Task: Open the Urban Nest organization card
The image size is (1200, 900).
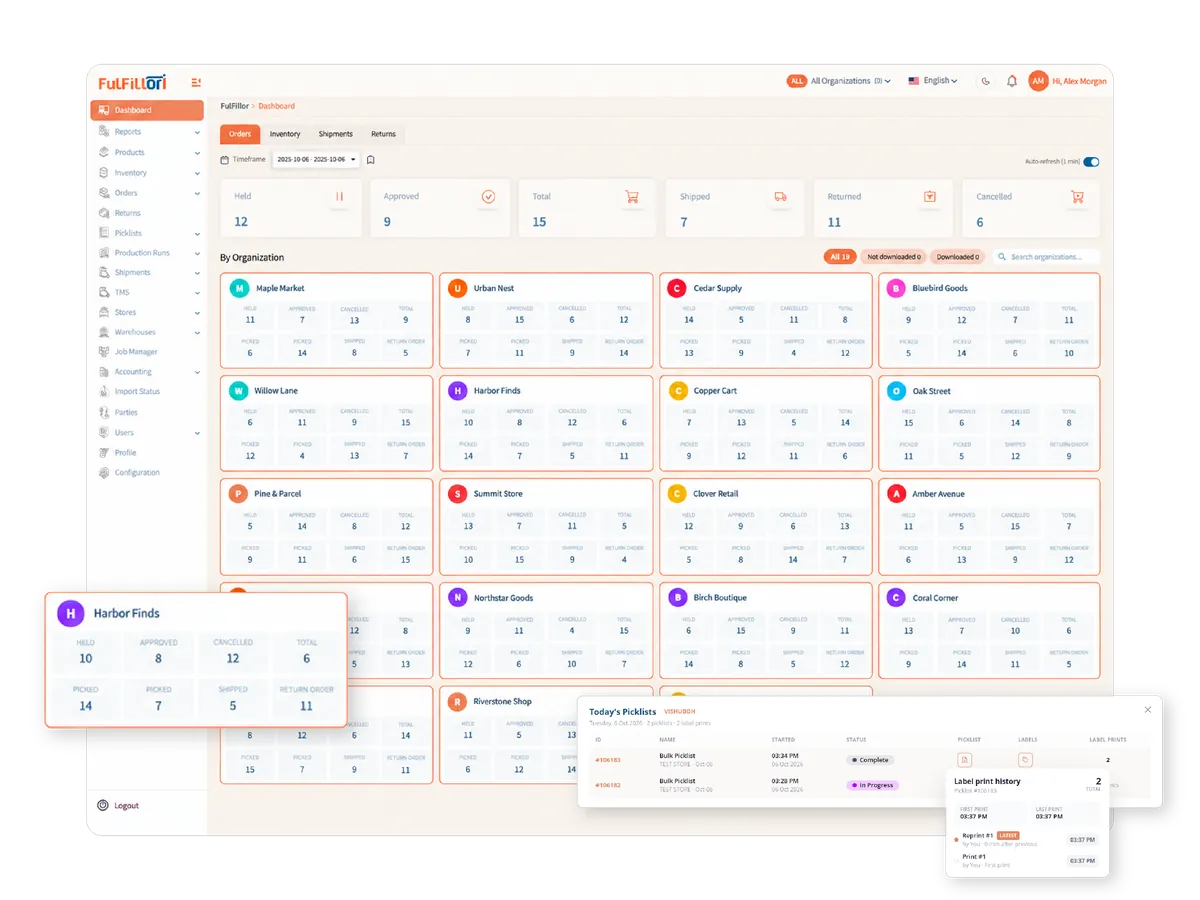Action: pos(546,320)
